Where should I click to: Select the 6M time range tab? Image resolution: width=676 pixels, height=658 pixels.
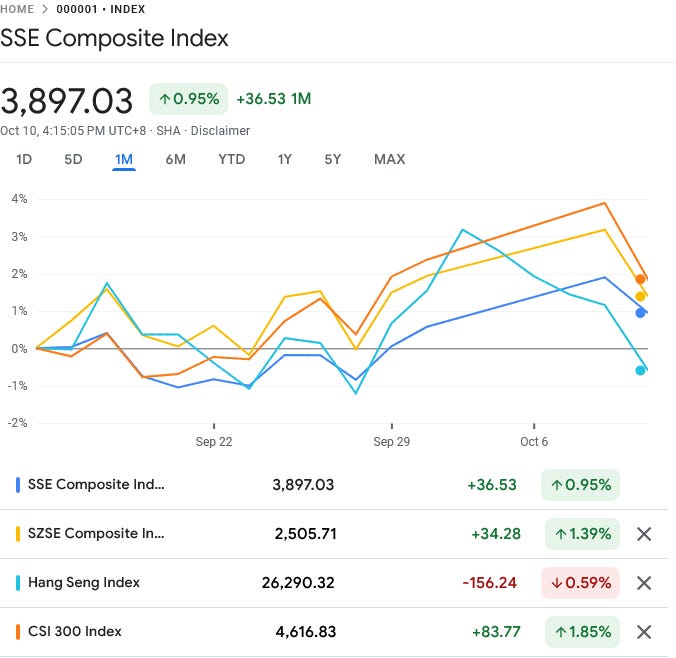pyautogui.click(x=175, y=160)
